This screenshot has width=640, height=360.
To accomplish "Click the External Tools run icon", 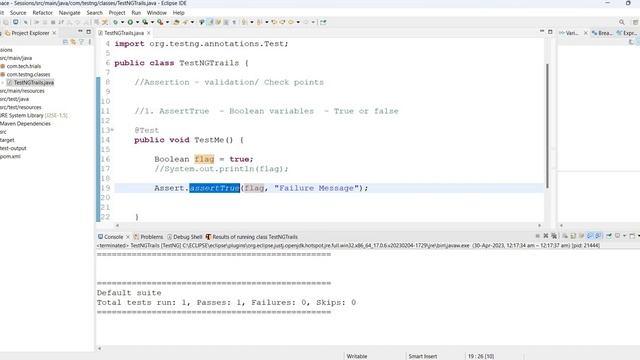I will pyautogui.click(x=160, y=22).
